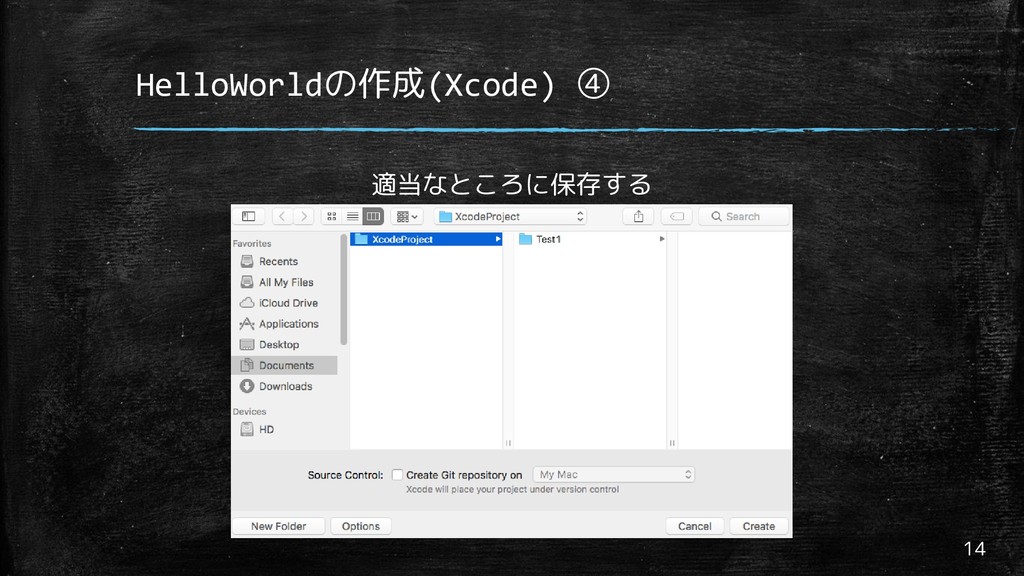Expand Test1 with its arrow

pyautogui.click(x=662, y=239)
